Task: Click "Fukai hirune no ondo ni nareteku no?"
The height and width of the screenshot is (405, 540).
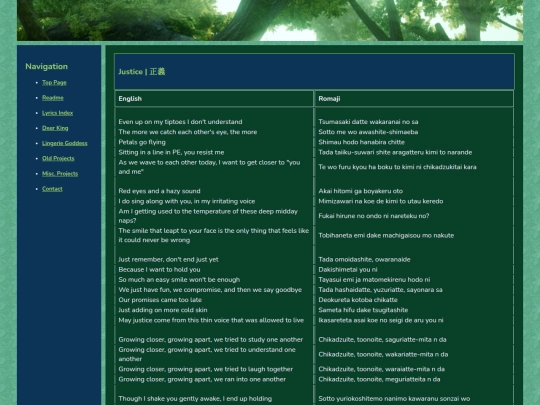Action: (374, 216)
